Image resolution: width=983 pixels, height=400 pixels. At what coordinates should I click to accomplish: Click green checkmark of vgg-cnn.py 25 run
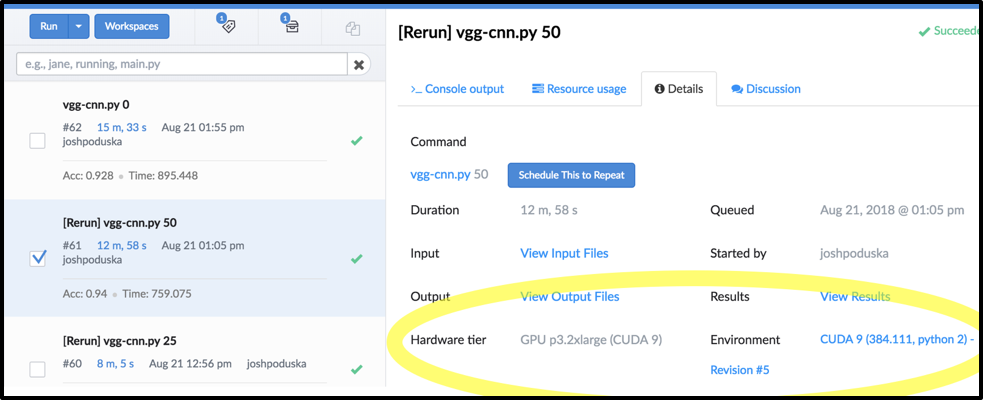[357, 369]
